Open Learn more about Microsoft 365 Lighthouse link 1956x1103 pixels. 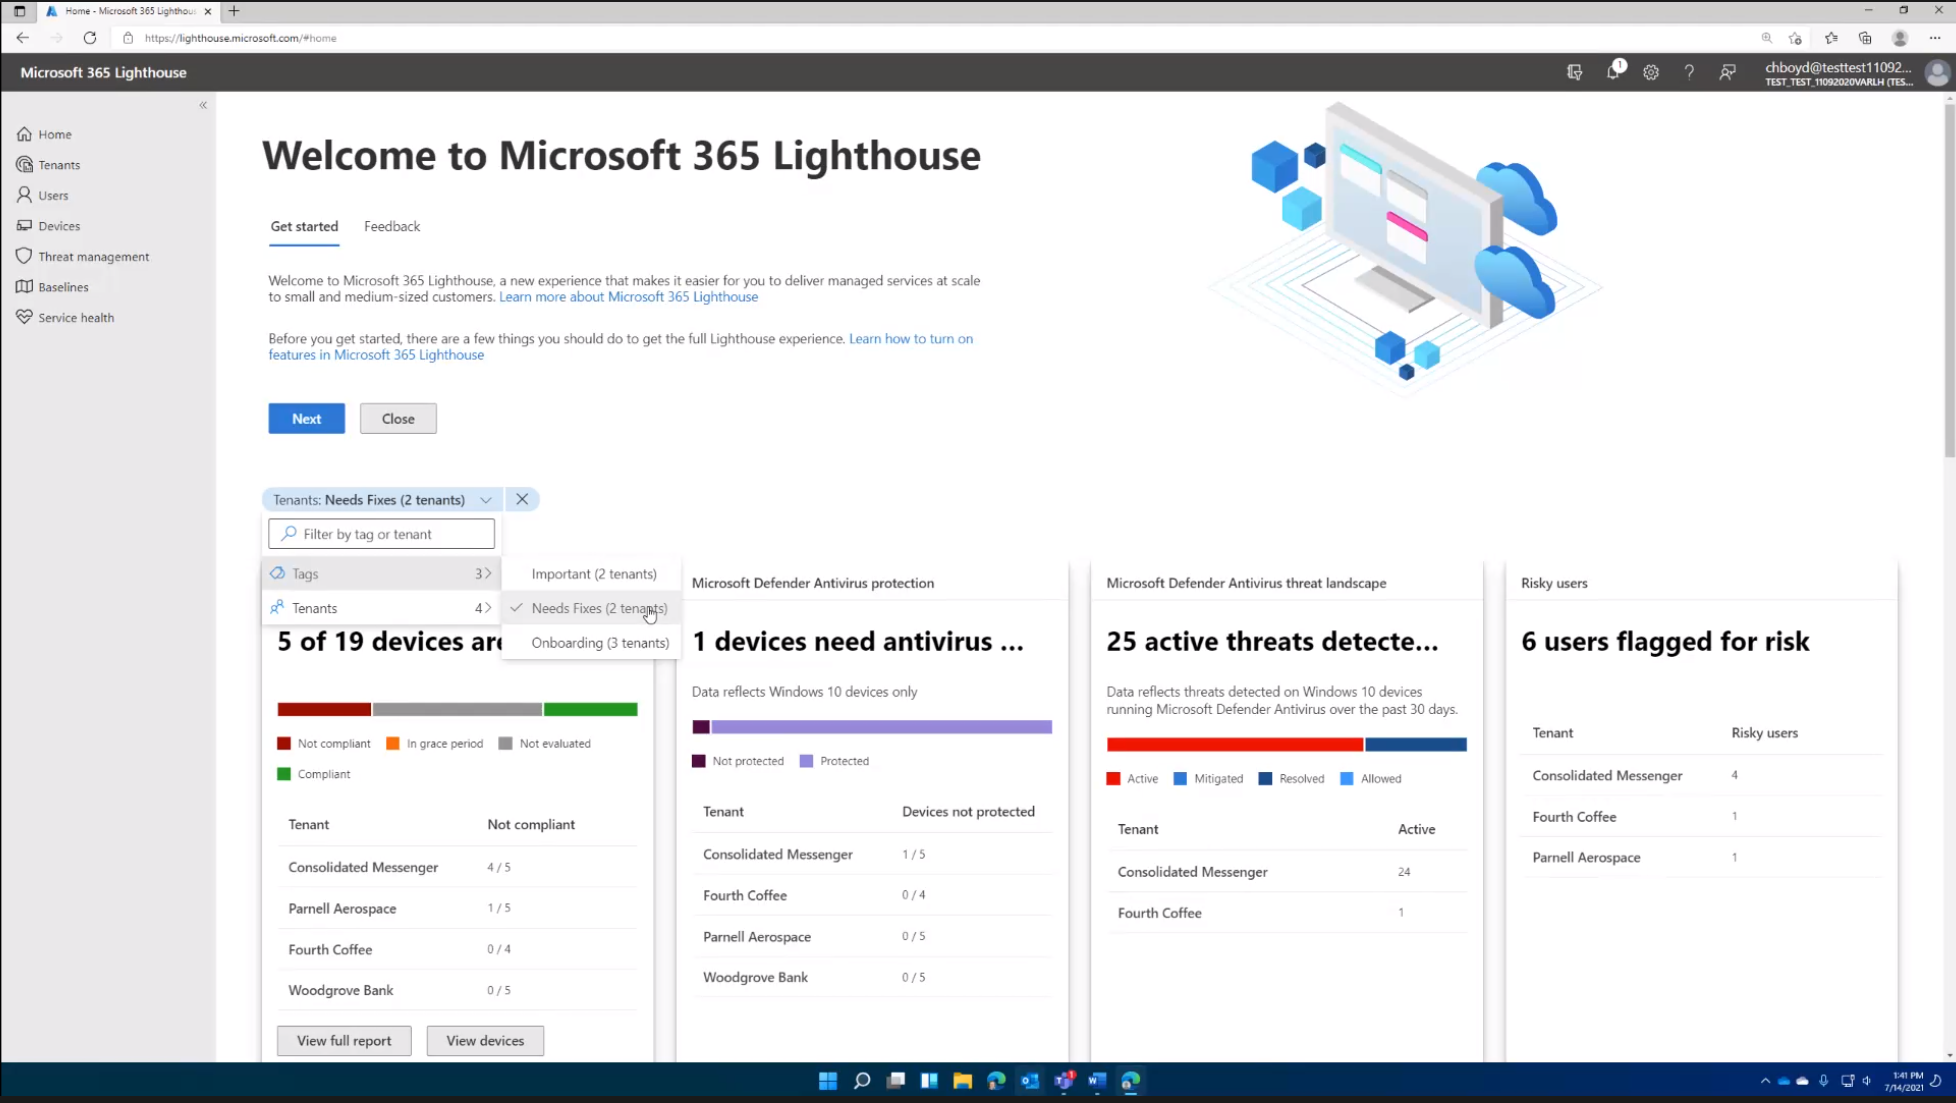628,297
